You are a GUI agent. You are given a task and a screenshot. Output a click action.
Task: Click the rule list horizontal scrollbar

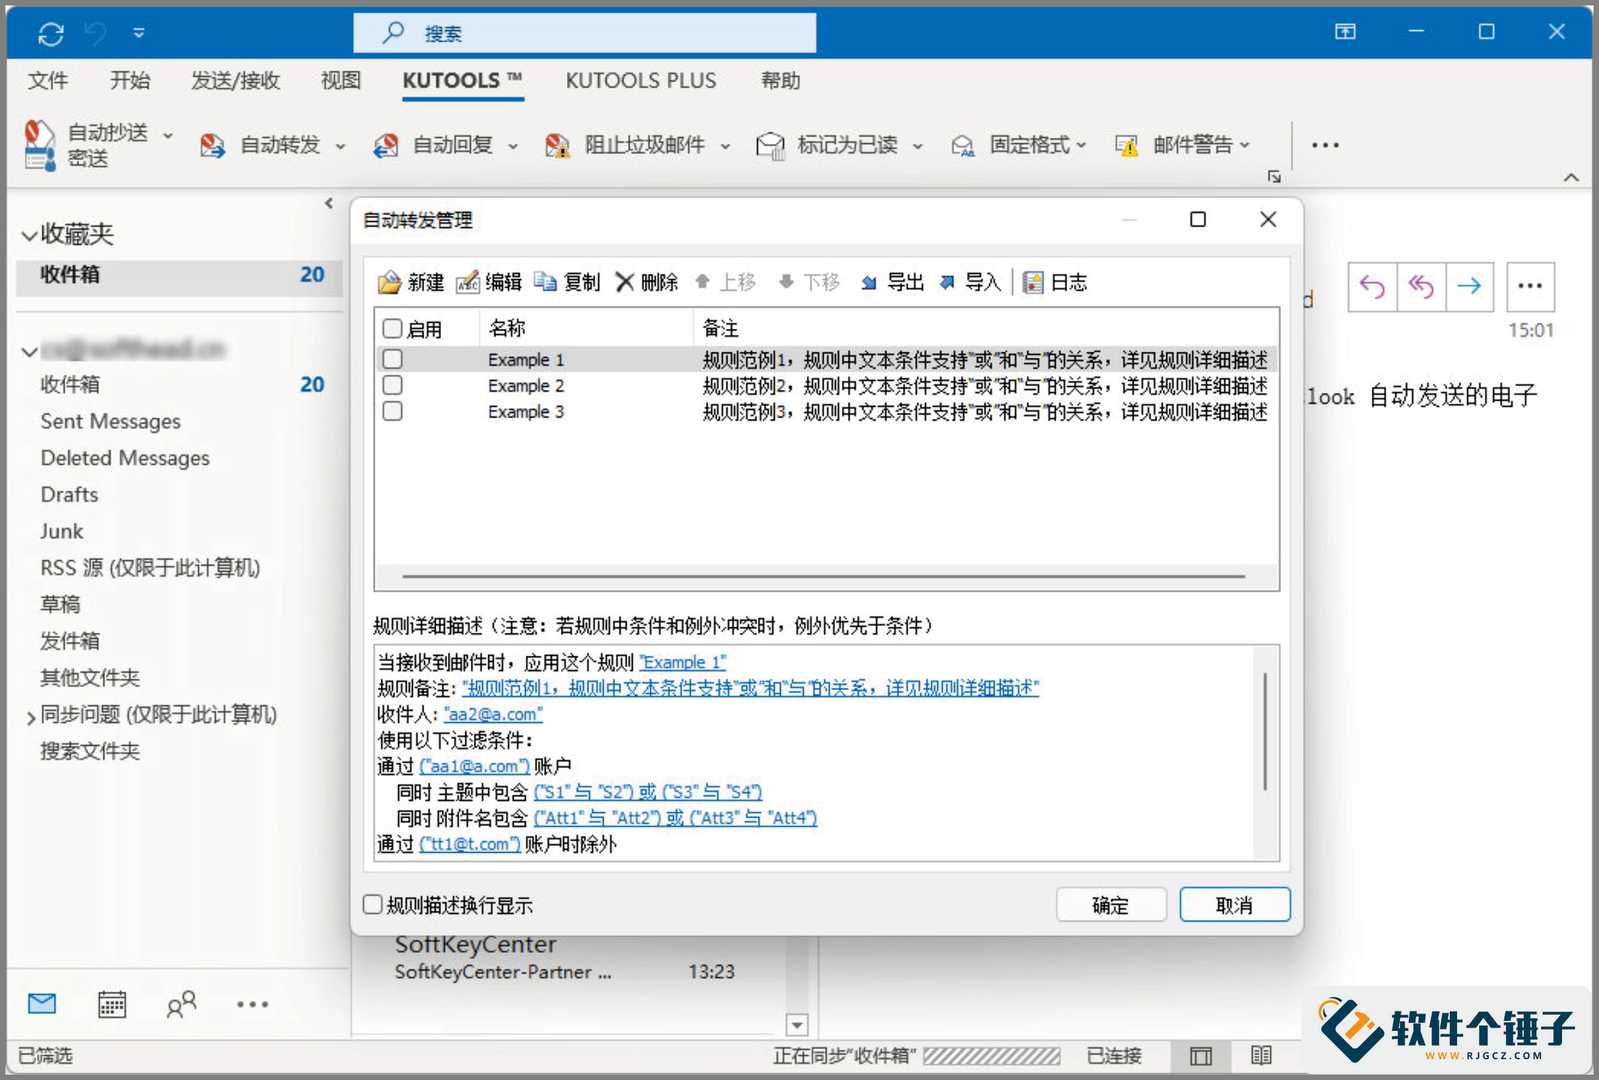point(824,577)
